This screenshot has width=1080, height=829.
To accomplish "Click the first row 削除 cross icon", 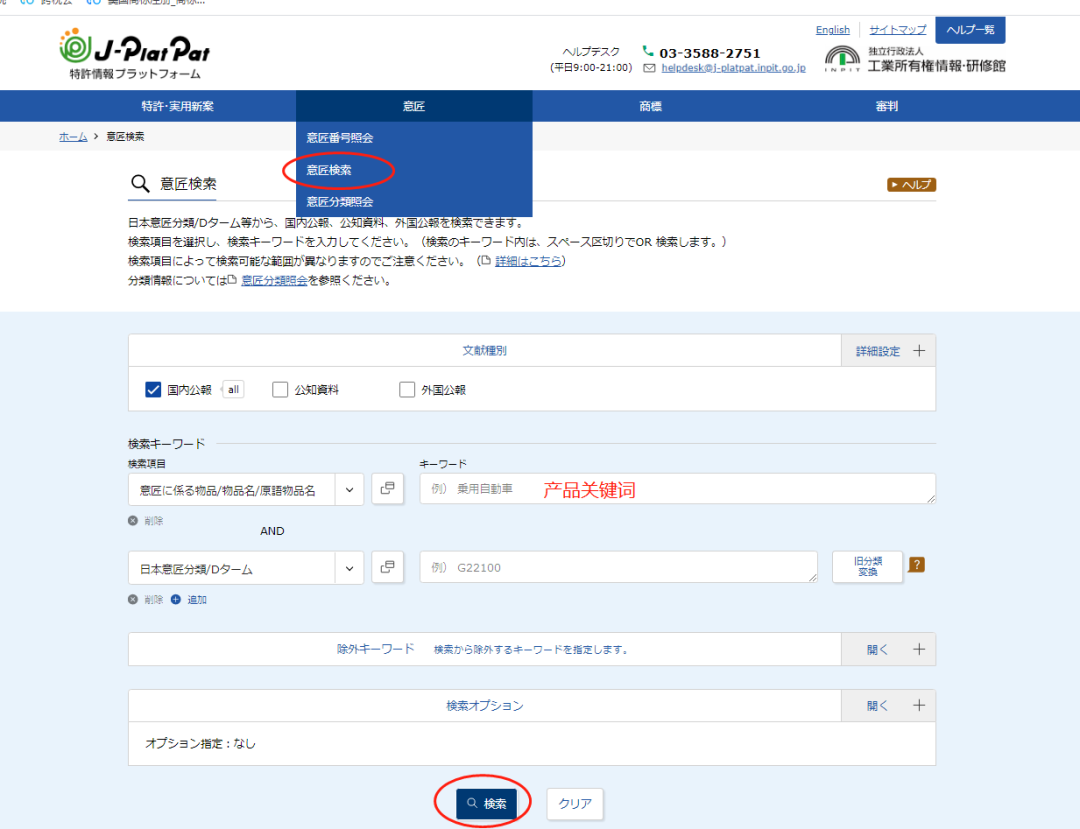I will pyautogui.click(x=133, y=521).
